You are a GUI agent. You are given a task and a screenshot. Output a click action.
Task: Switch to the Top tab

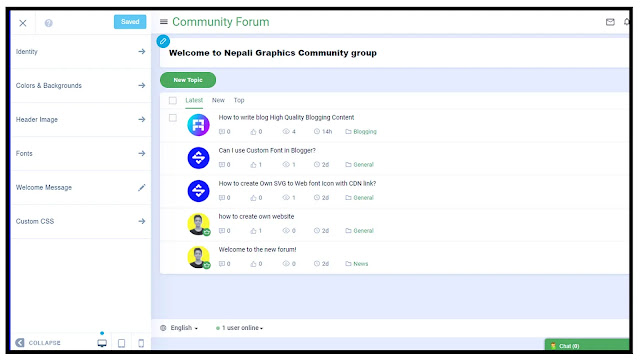[239, 100]
